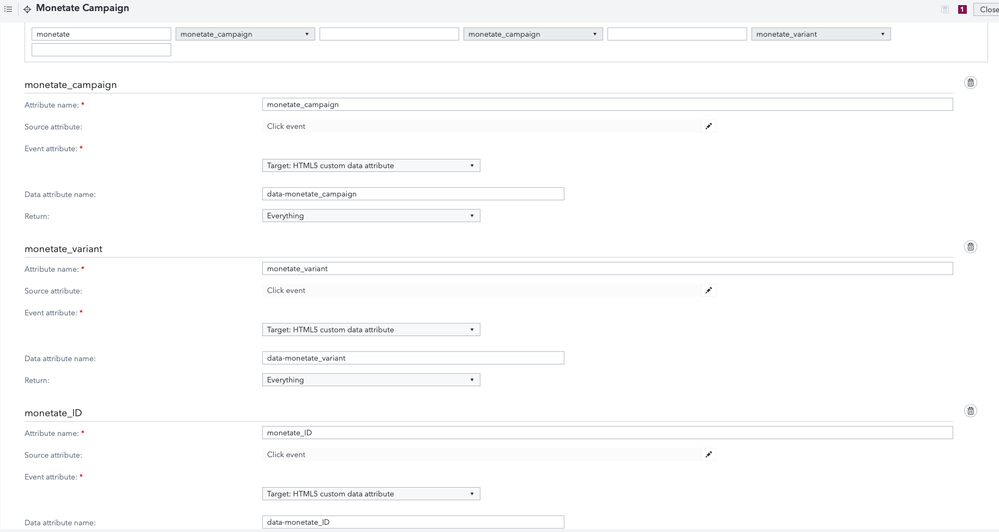Open Event attribute dropdown for monetate_ID
Viewport: 999px width, 532px height.
(x=371, y=494)
